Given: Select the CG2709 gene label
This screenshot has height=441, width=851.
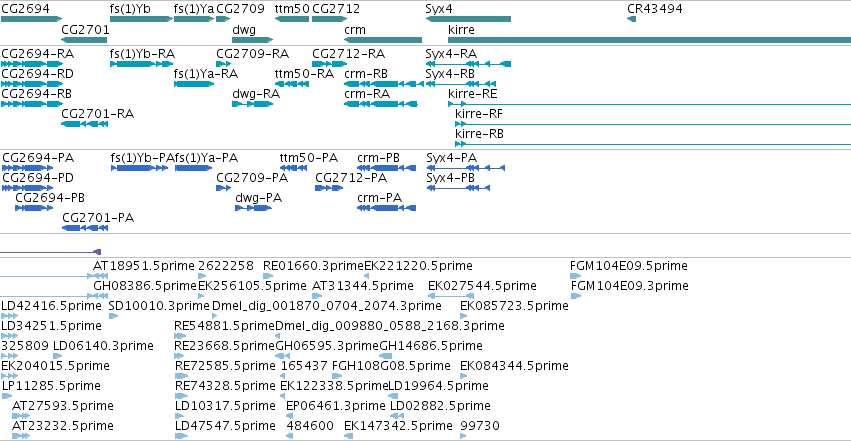Looking at the screenshot, I should pos(240,9).
